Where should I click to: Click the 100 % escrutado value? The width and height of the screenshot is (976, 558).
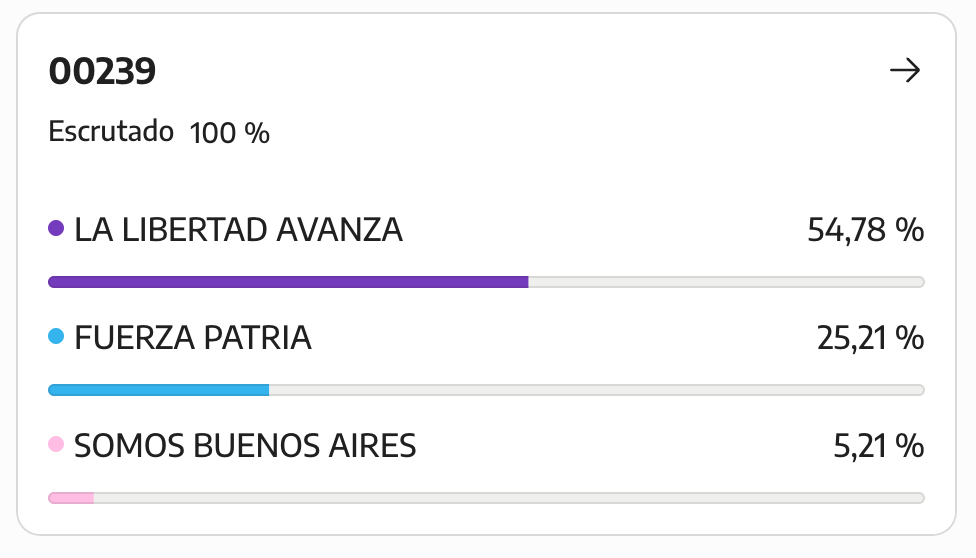pos(229,133)
